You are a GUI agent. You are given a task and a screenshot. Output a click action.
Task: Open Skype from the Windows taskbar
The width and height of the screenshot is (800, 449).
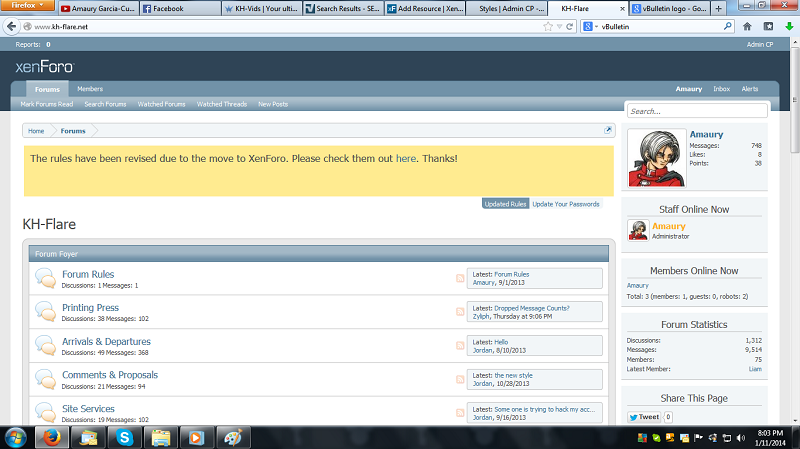click(x=124, y=437)
